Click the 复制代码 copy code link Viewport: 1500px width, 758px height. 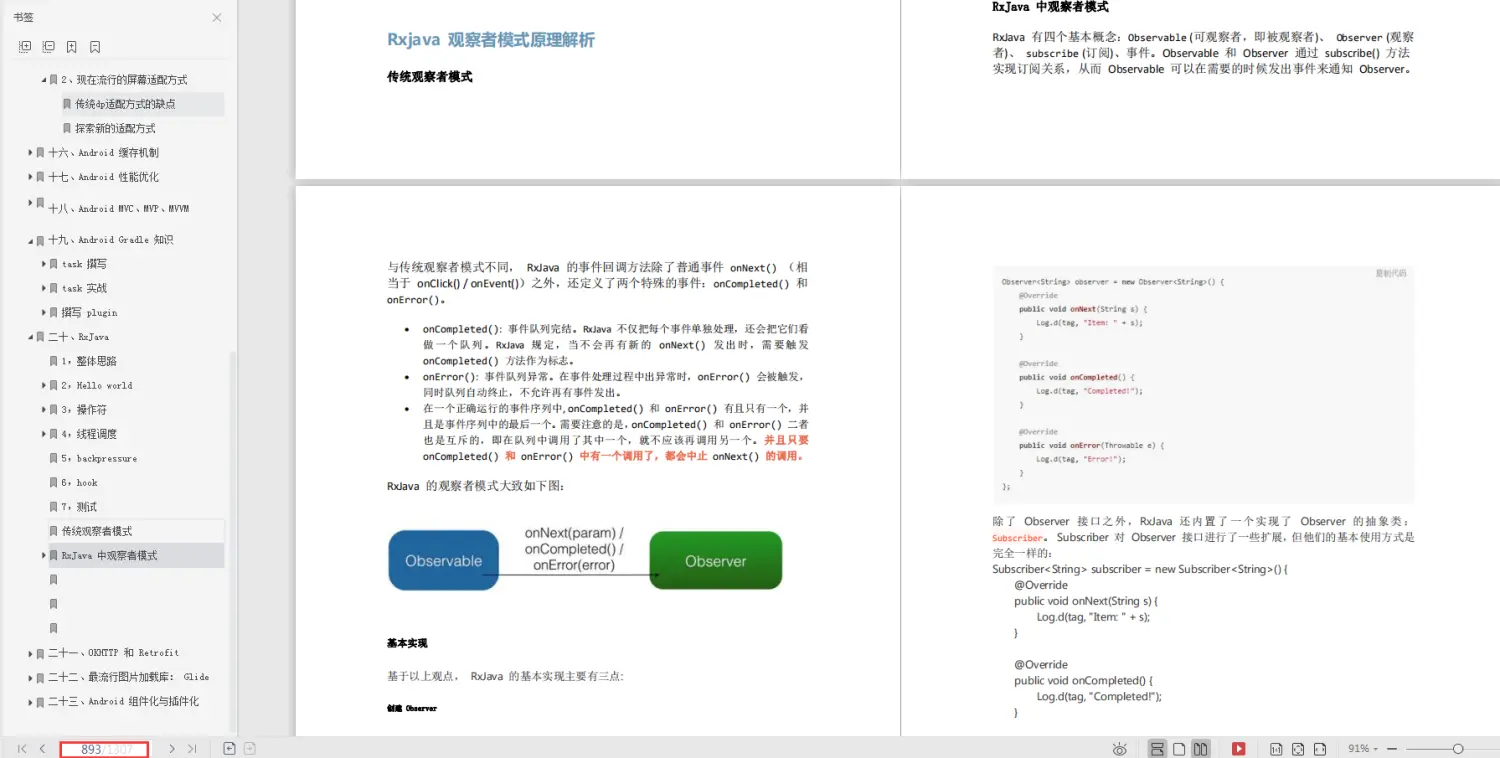click(1390, 273)
